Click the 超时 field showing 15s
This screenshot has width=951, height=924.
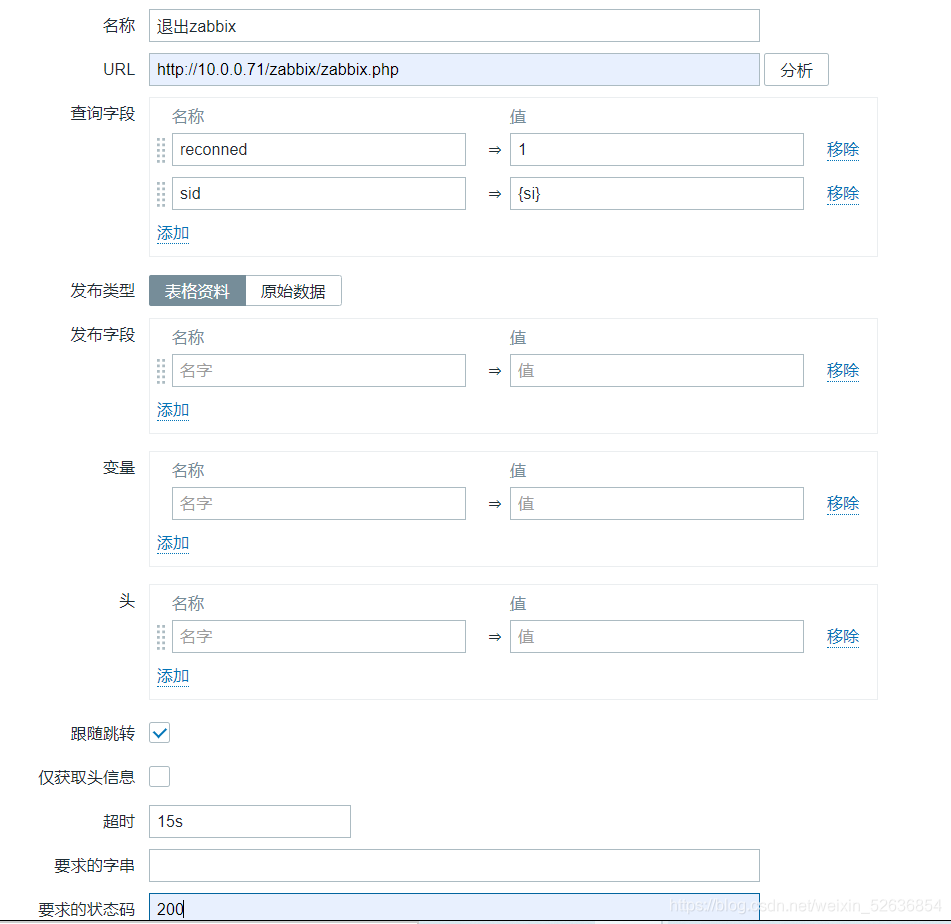249,821
